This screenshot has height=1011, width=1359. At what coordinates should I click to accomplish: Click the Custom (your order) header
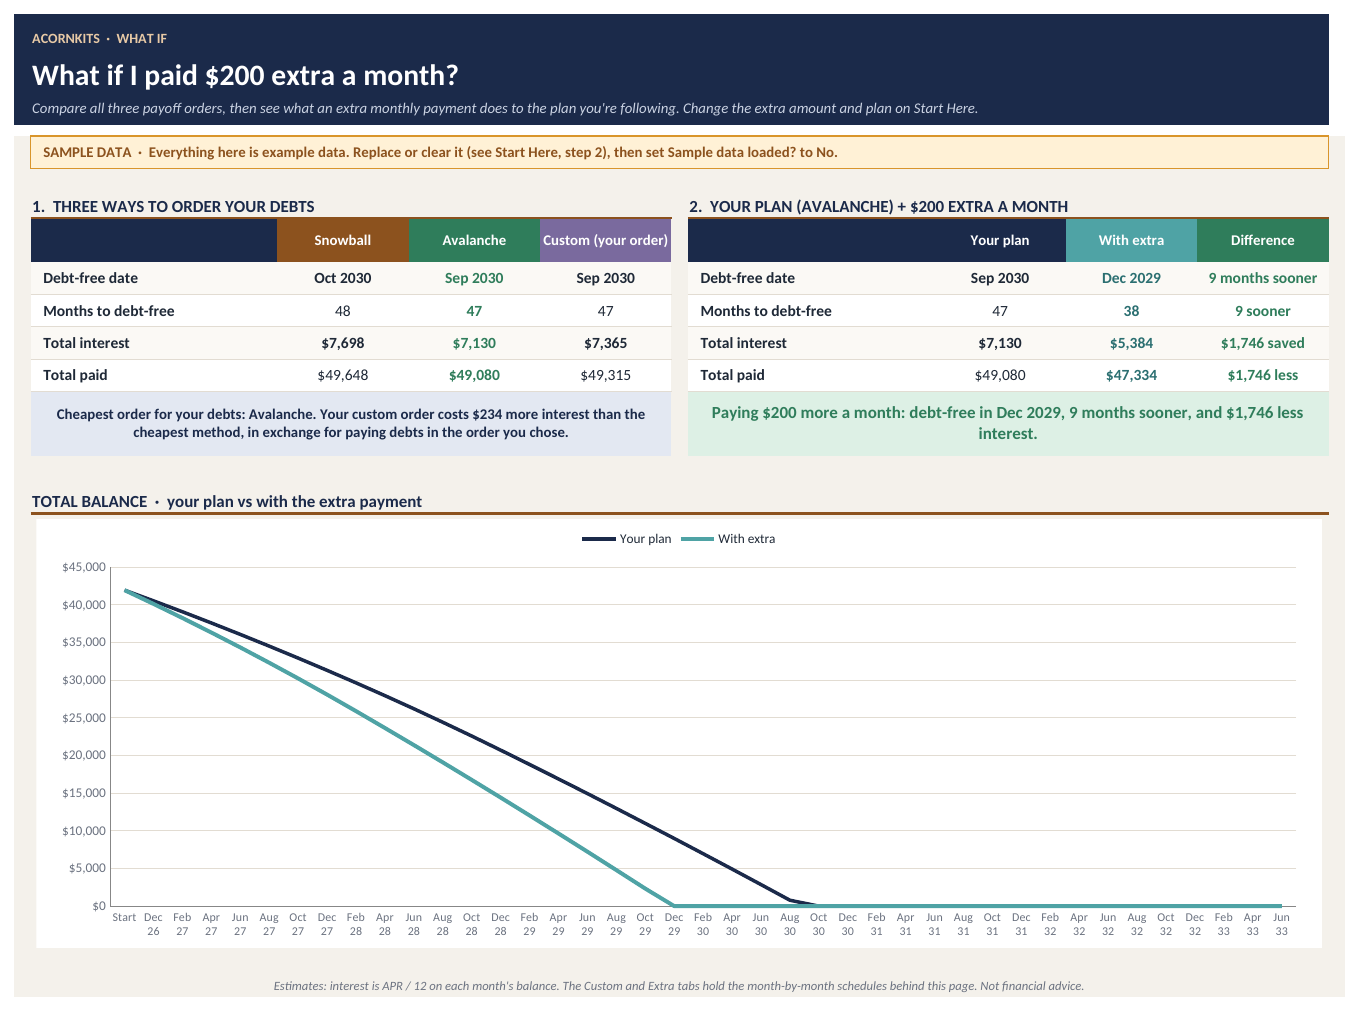(605, 240)
